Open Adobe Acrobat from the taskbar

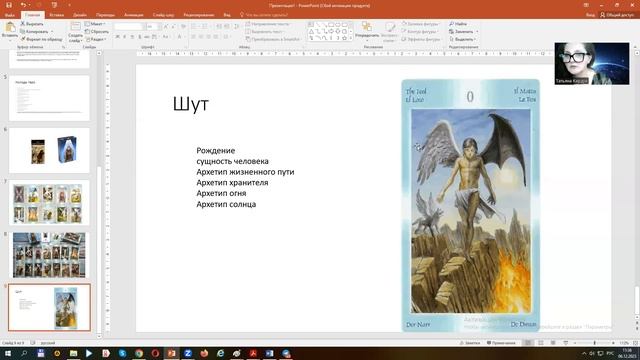pyautogui.click(x=253, y=353)
